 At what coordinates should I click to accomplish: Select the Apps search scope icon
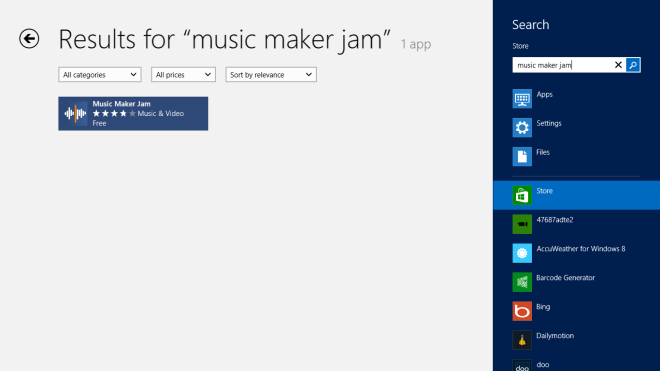[x=522, y=99]
